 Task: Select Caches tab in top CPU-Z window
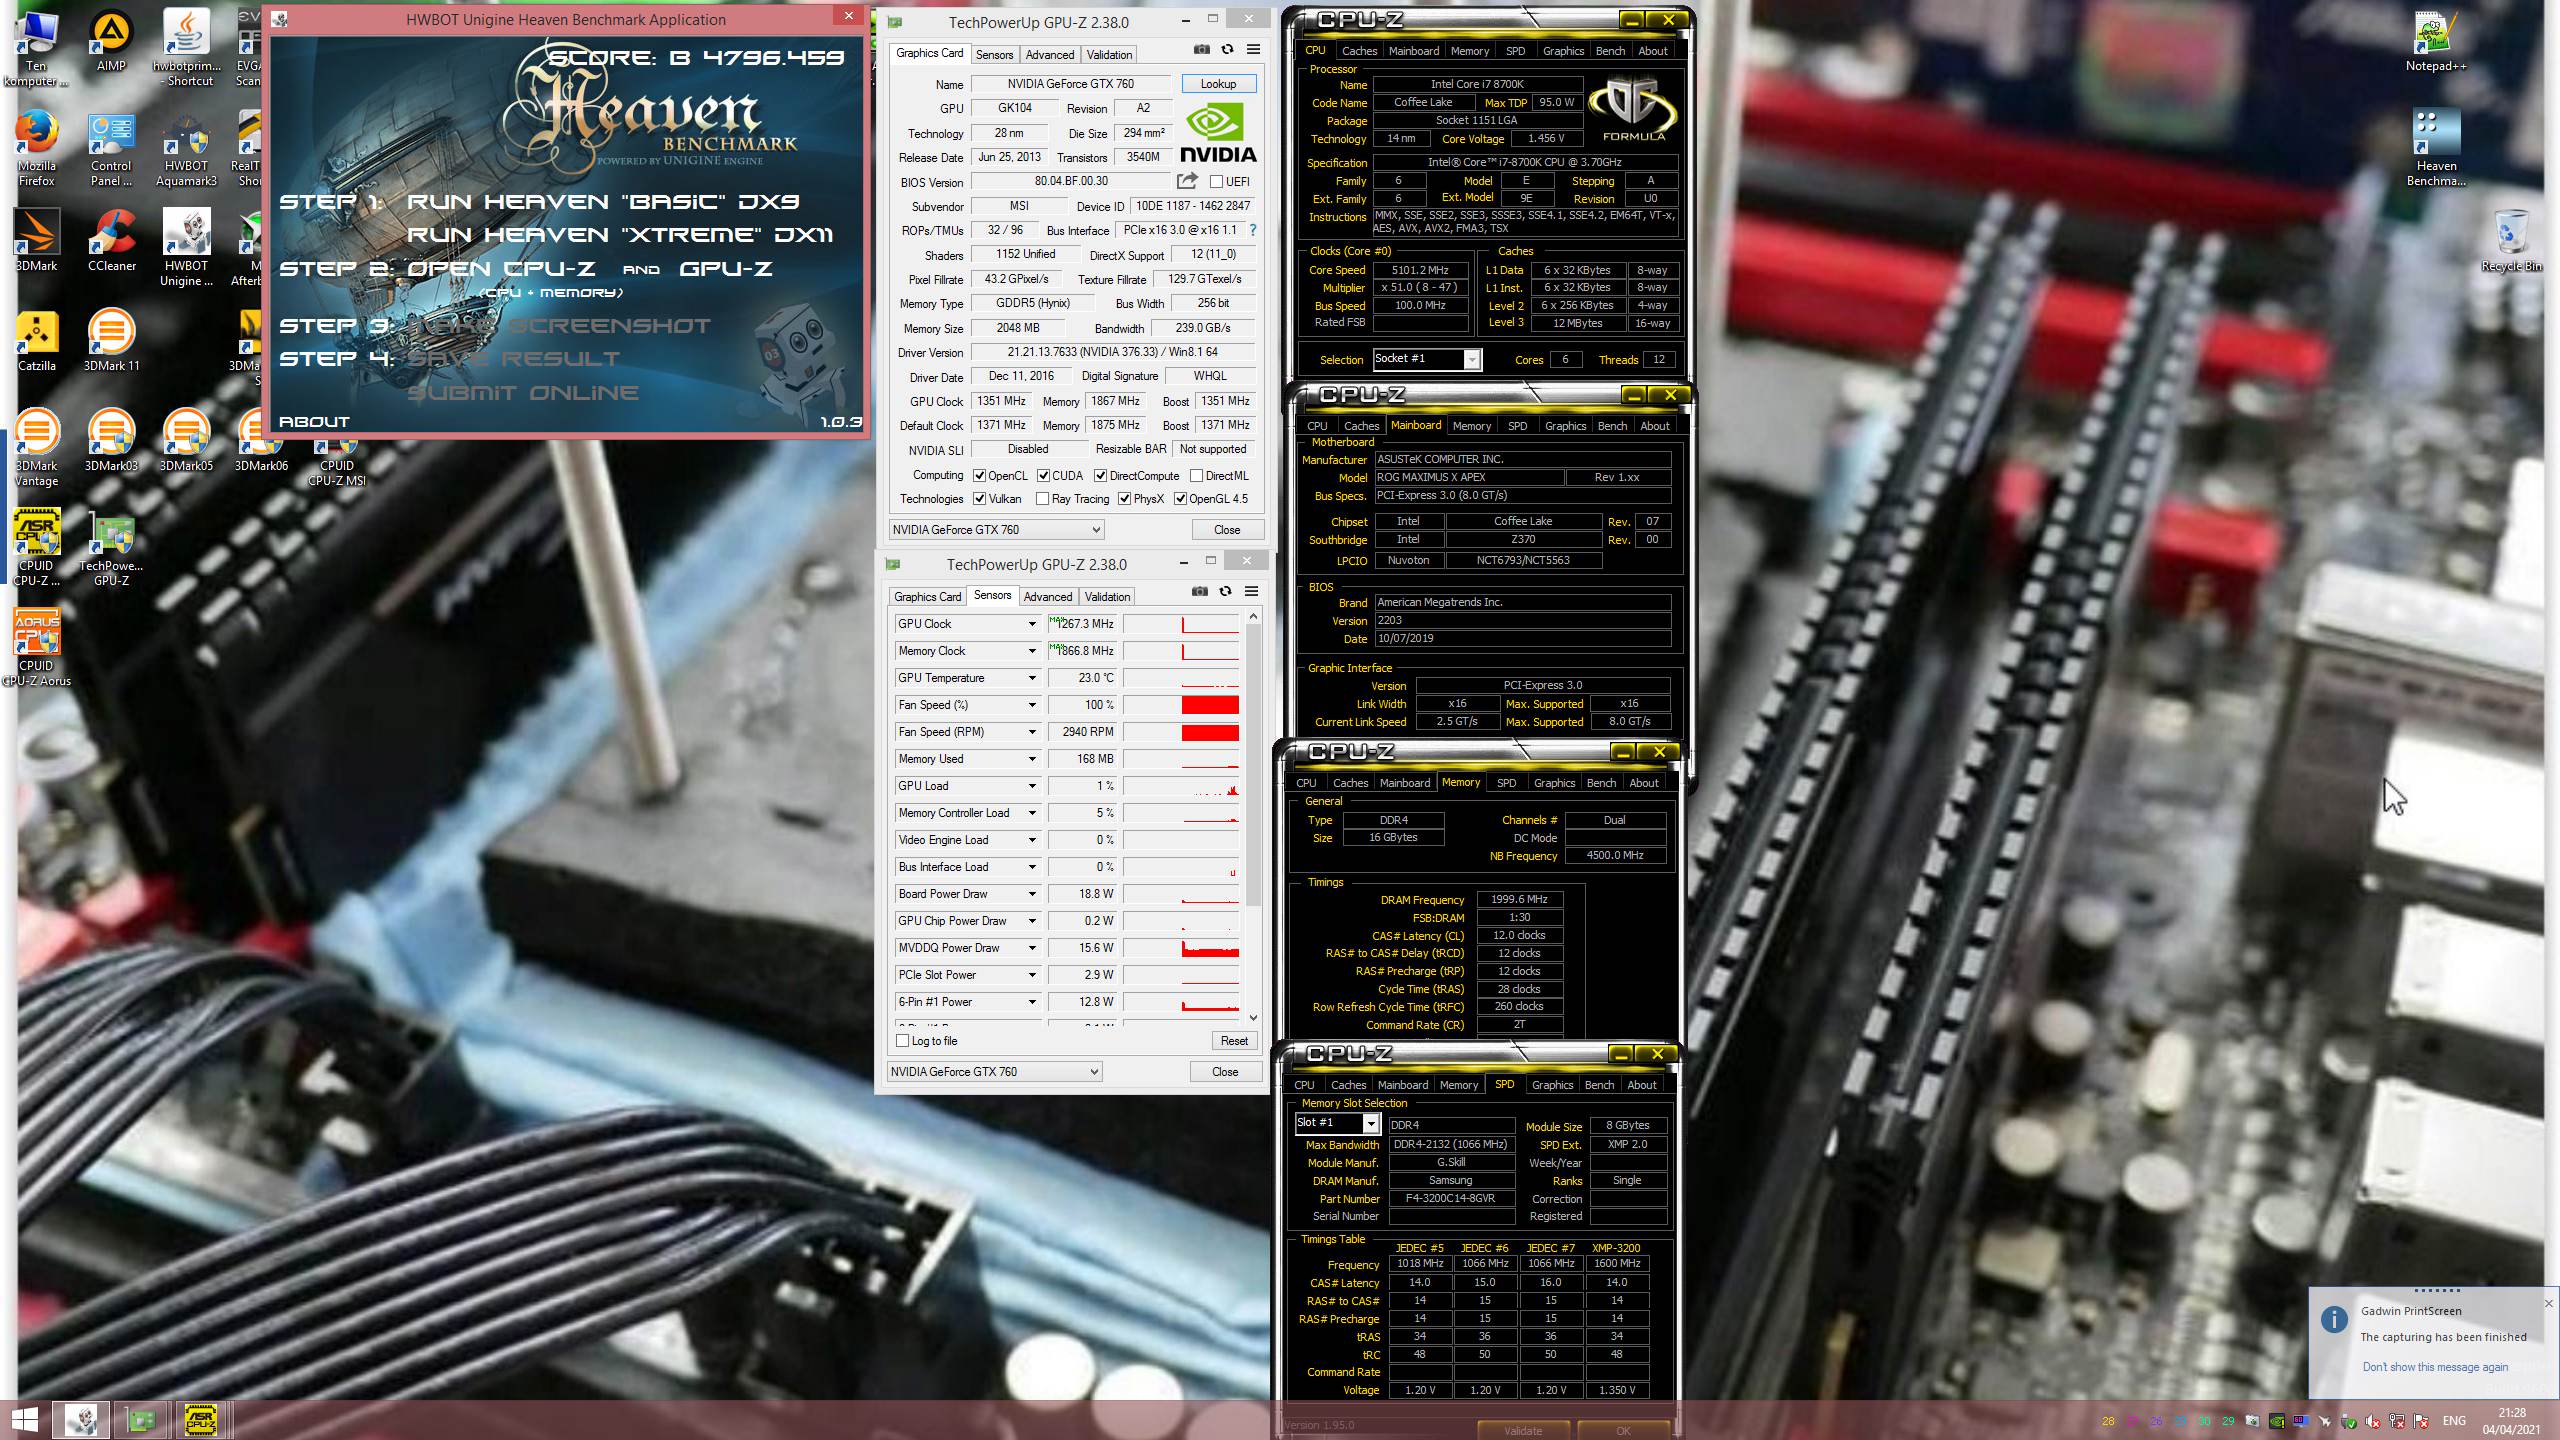1359,51
